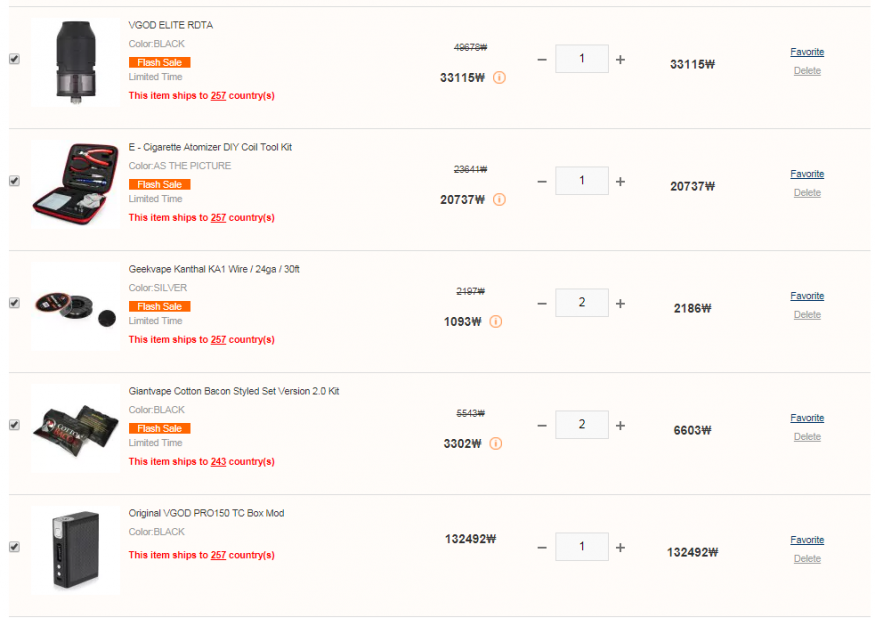The width and height of the screenshot is (875, 618).
Task: Click quantity field for Coil Tool Kit
Action: coord(582,182)
